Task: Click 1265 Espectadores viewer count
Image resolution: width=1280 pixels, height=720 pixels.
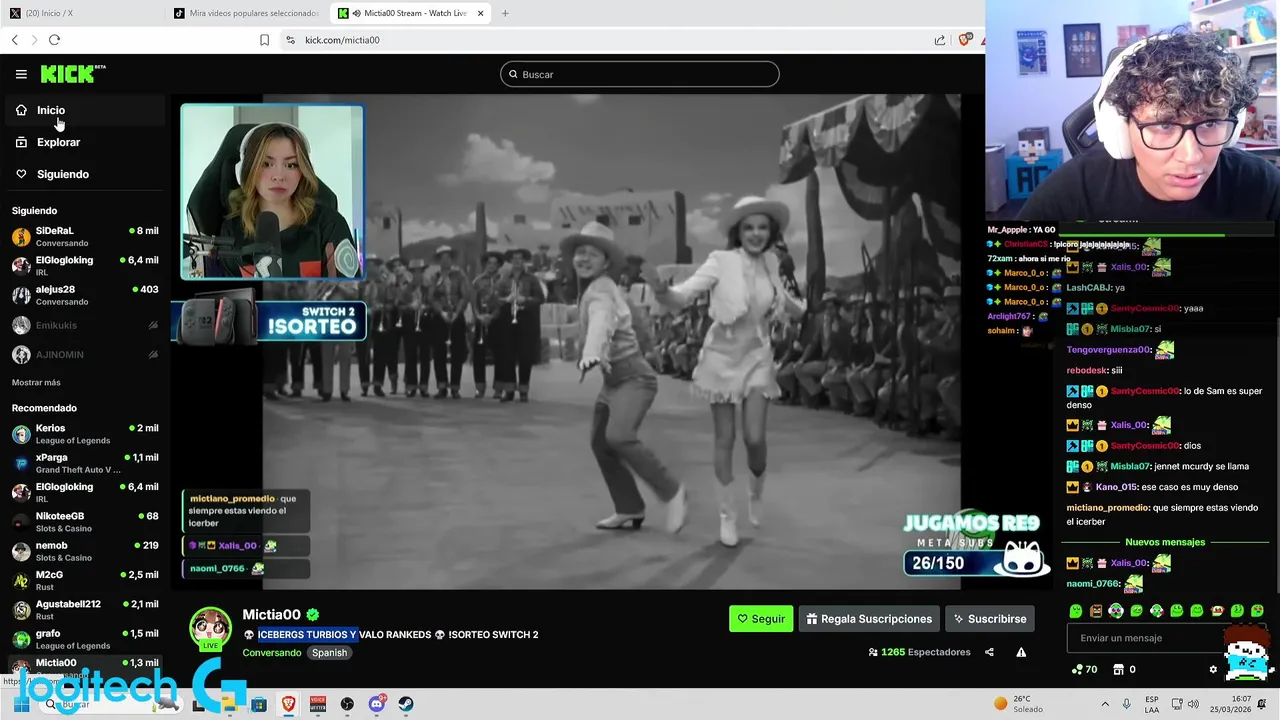Action: coord(919,652)
